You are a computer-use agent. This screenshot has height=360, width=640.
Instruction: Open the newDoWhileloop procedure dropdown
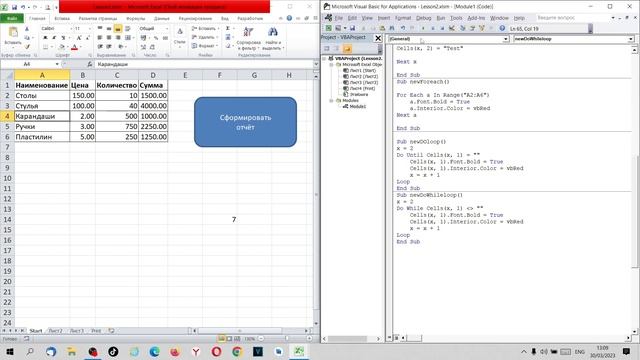tap(631, 39)
